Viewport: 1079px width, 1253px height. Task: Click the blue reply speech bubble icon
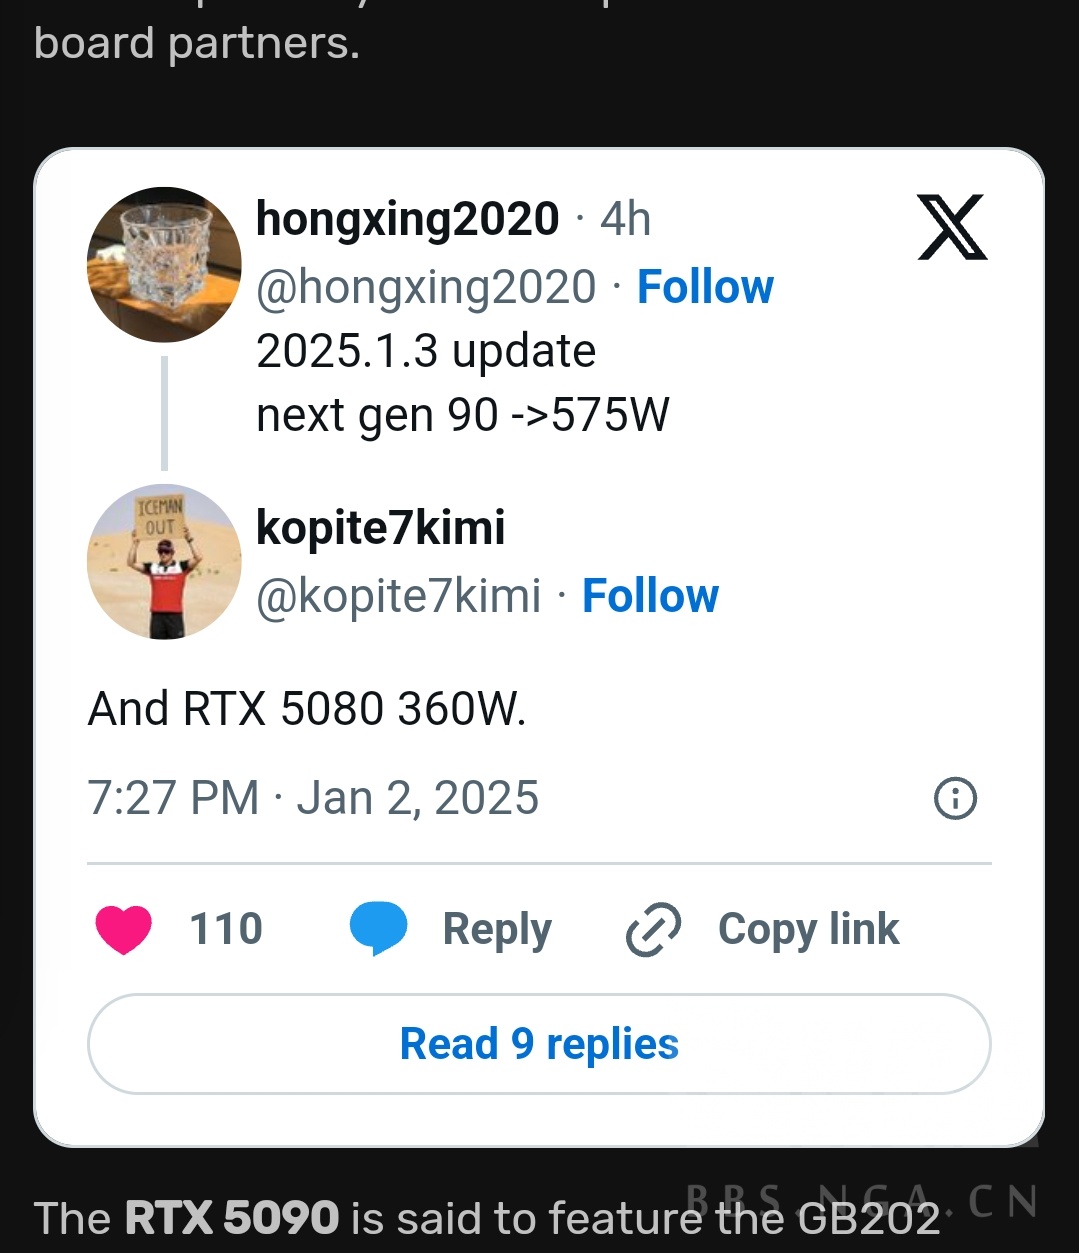pos(378,928)
